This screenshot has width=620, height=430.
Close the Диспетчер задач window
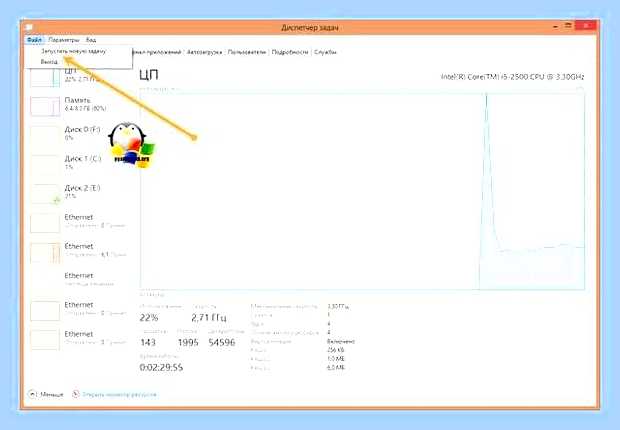tap(586, 26)
